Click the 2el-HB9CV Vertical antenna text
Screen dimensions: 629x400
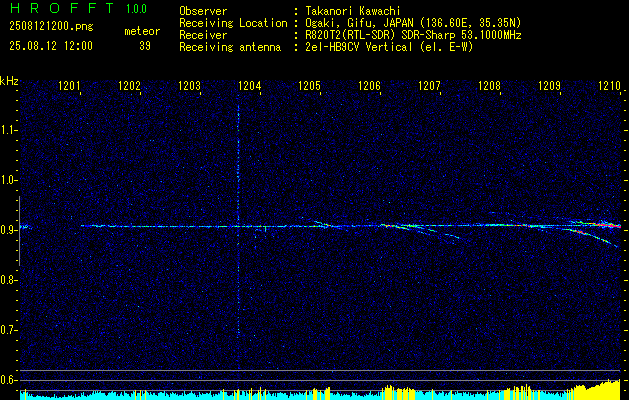pos(389,47)
